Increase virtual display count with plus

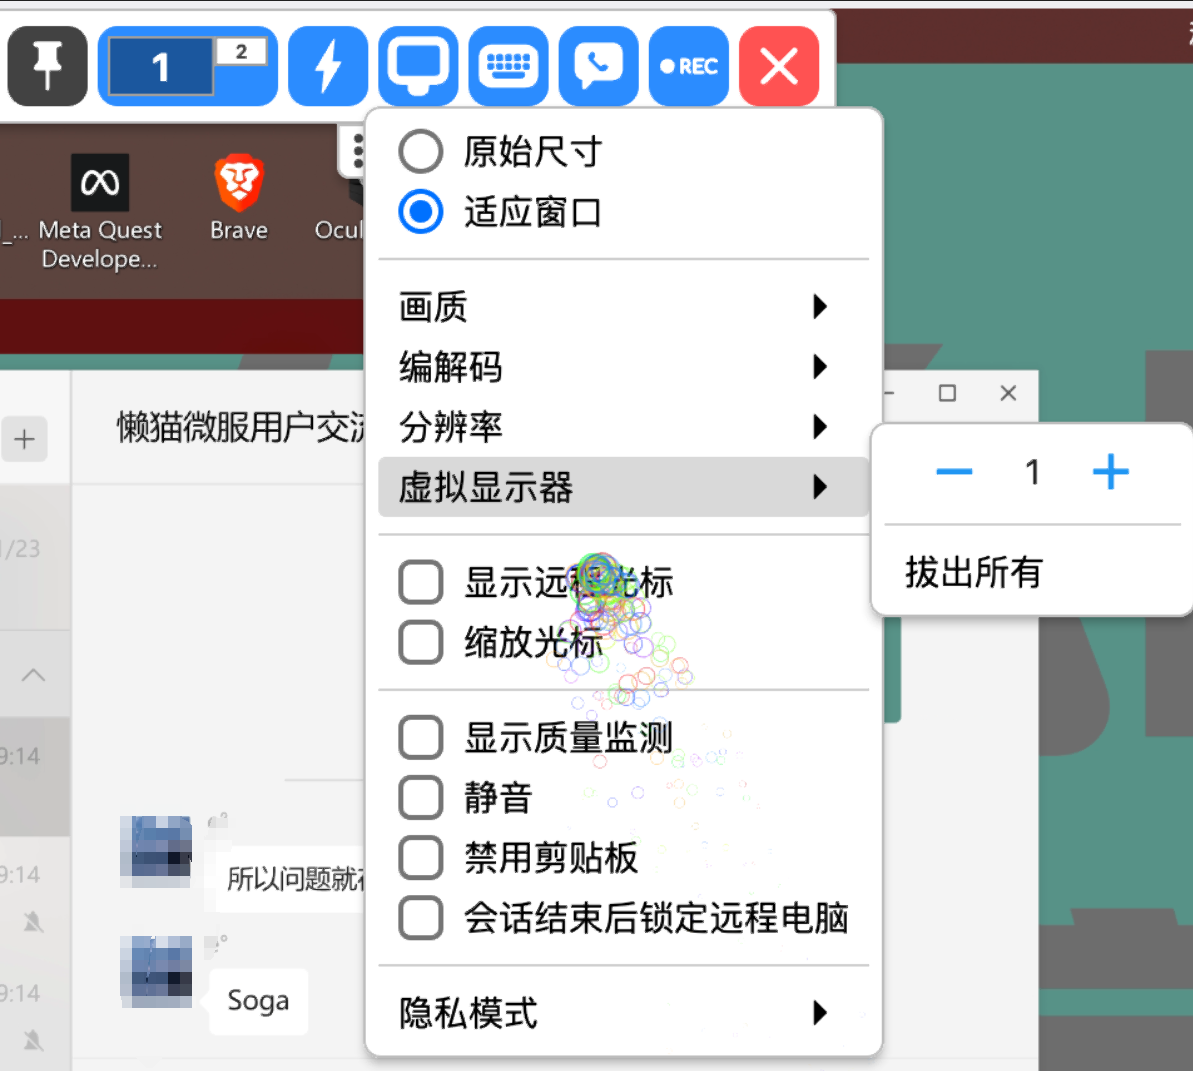(x=1111, y=472)
